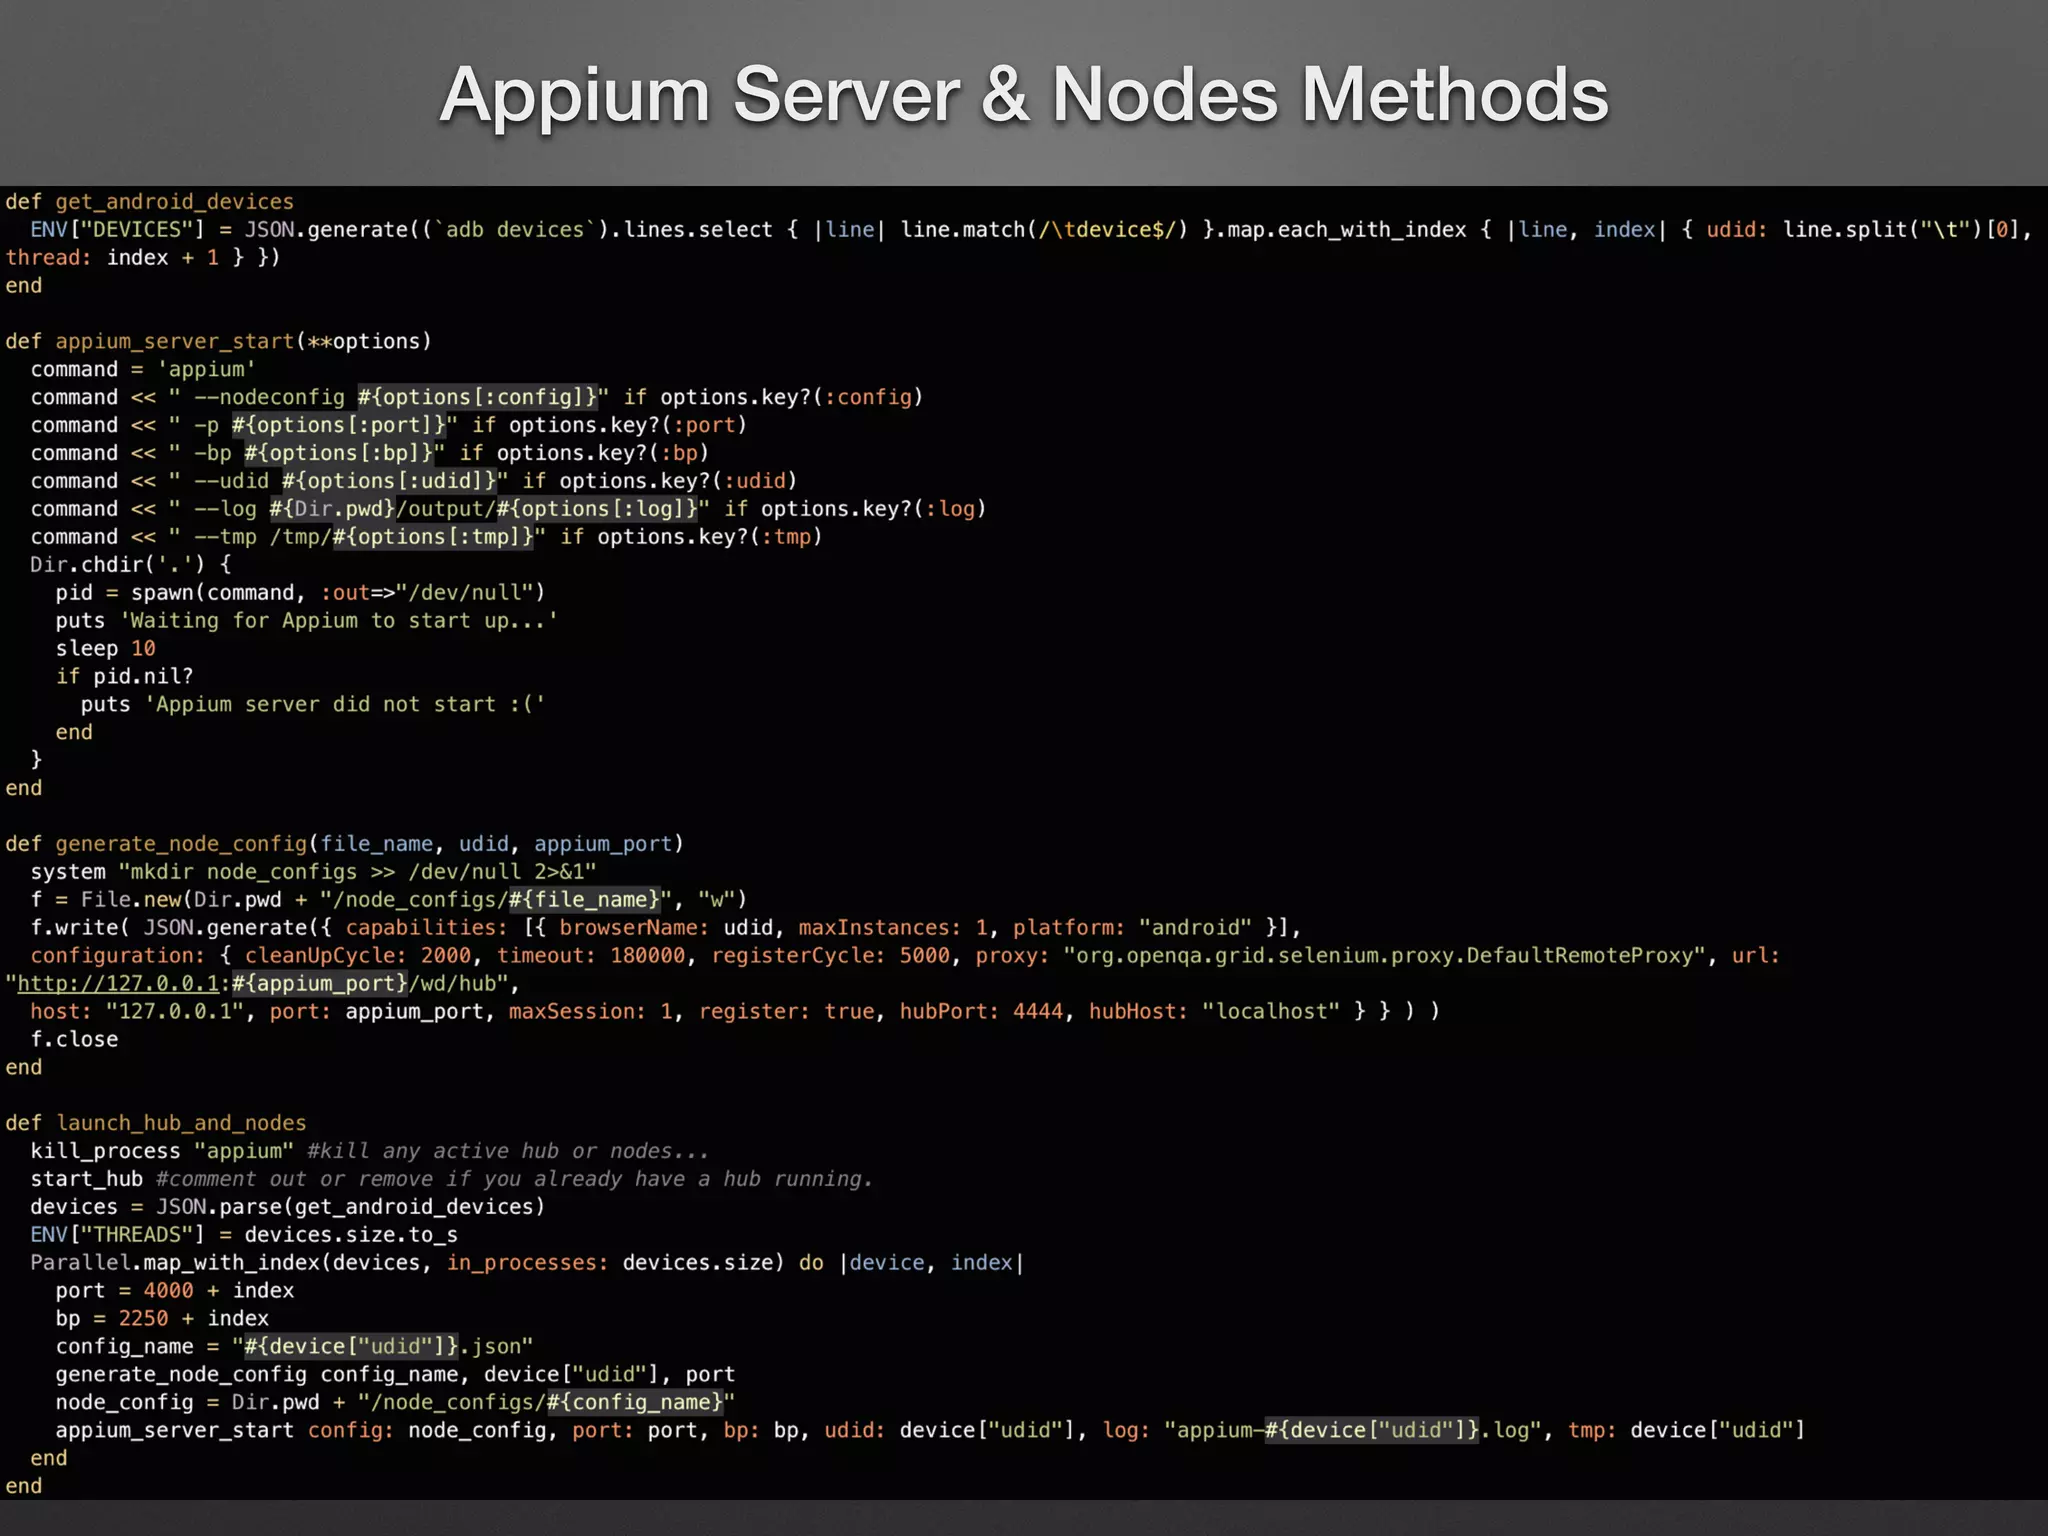Click the 'configuration: { cleanUpCycle: 2000' line
This screenshot has width=2048, height=1536.
[x=905, y=956]
